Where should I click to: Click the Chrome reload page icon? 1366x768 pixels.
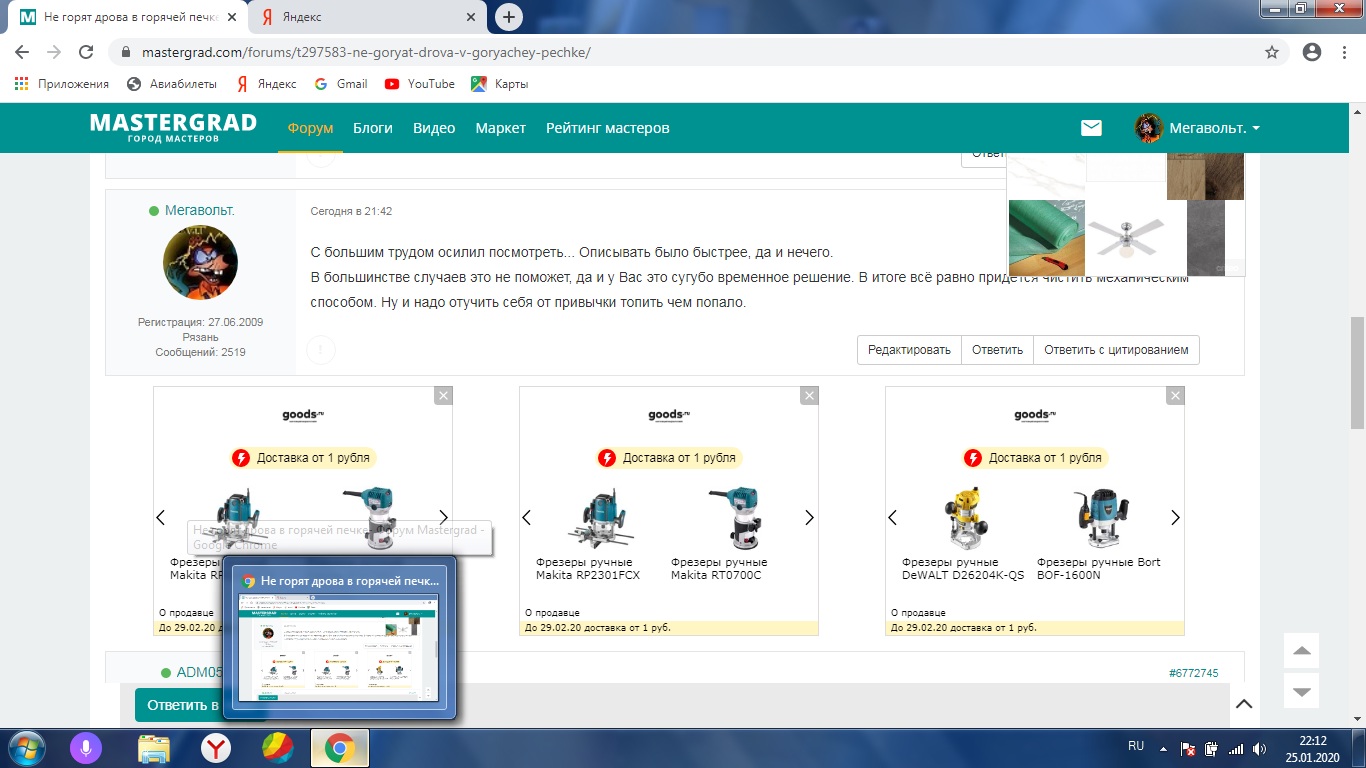(x=86, y=52)
